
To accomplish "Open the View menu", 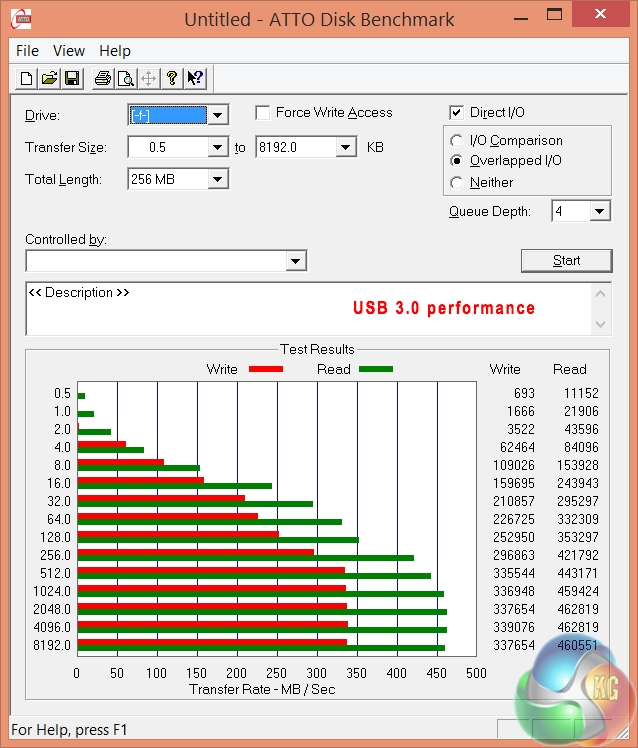I will pyautogui.click(x=69, y=51).
